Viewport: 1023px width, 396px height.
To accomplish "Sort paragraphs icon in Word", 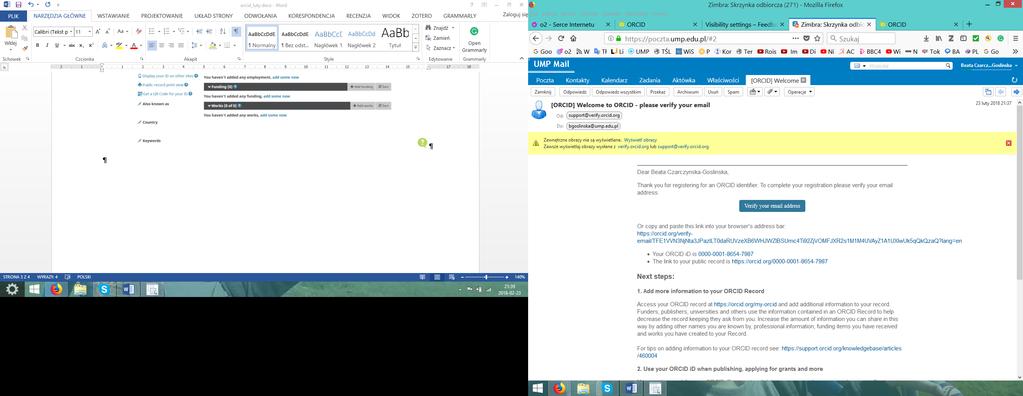I will coord(222,31).
